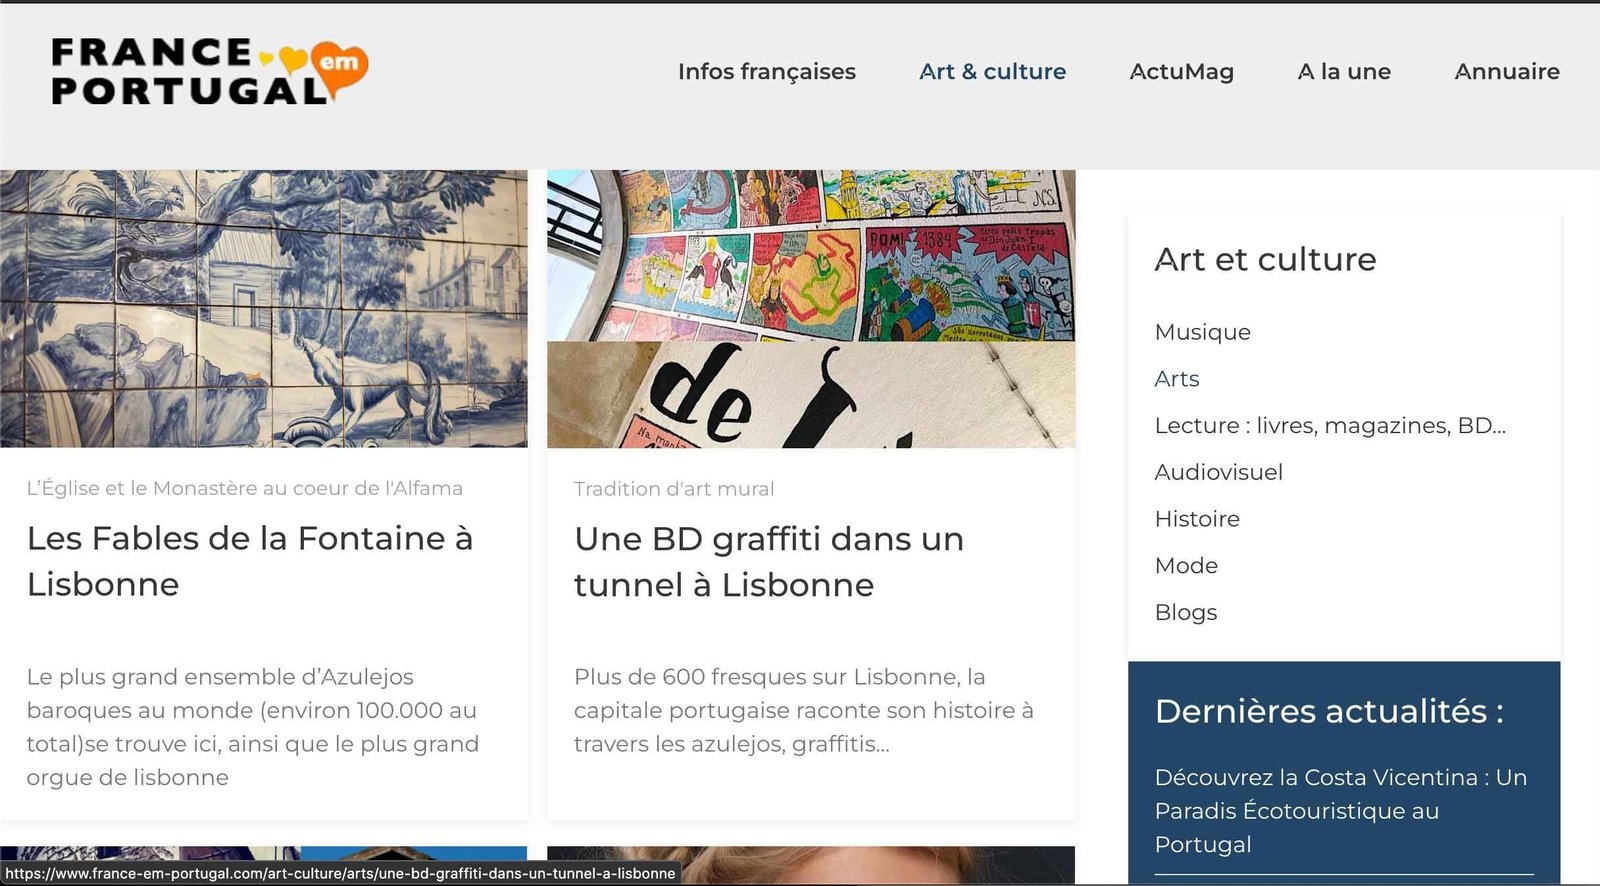
Task: Open the Infos françaises menu
Action: point(766,72)
